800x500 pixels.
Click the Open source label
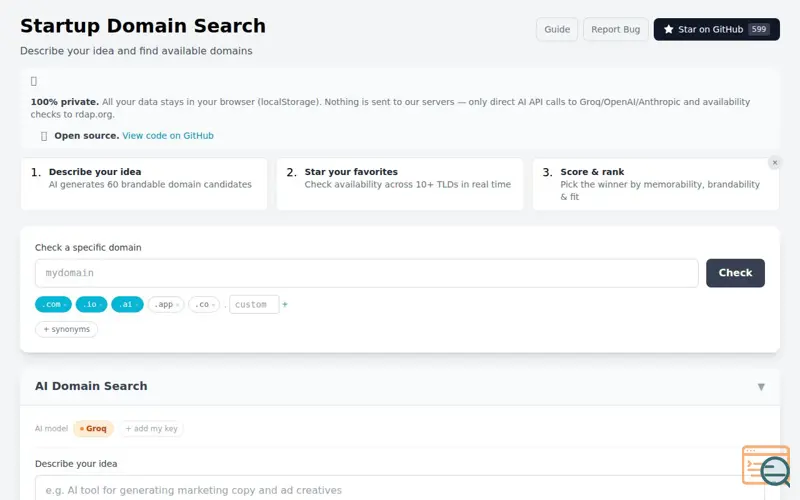(87, 136)
